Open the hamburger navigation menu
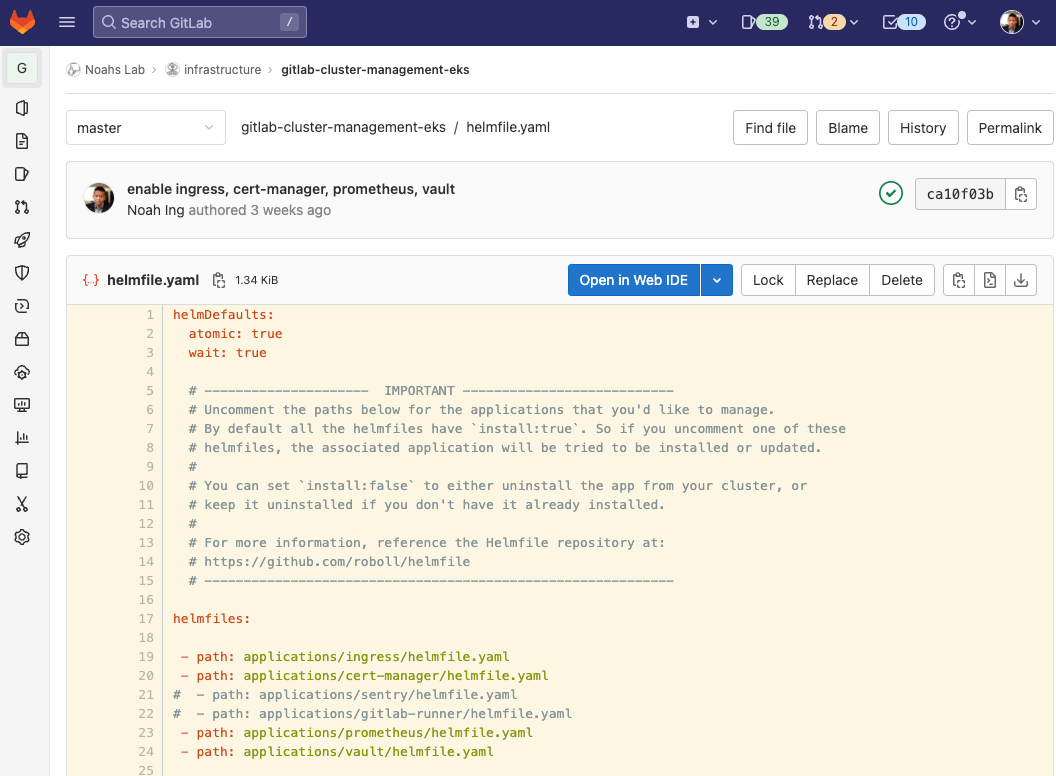This screenshot has height=776, width=1056. (66, 21)
